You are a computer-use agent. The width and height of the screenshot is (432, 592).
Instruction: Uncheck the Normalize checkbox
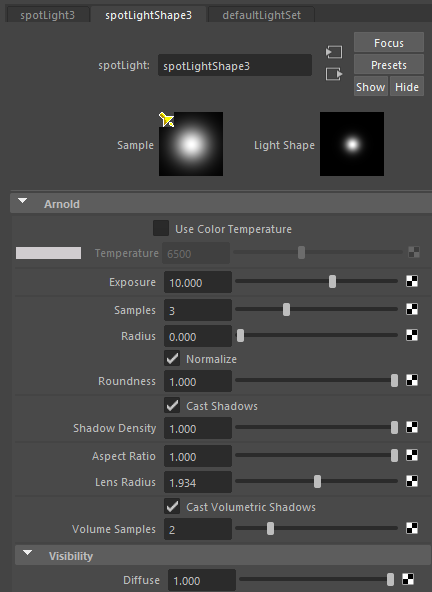tap(172, 358)
